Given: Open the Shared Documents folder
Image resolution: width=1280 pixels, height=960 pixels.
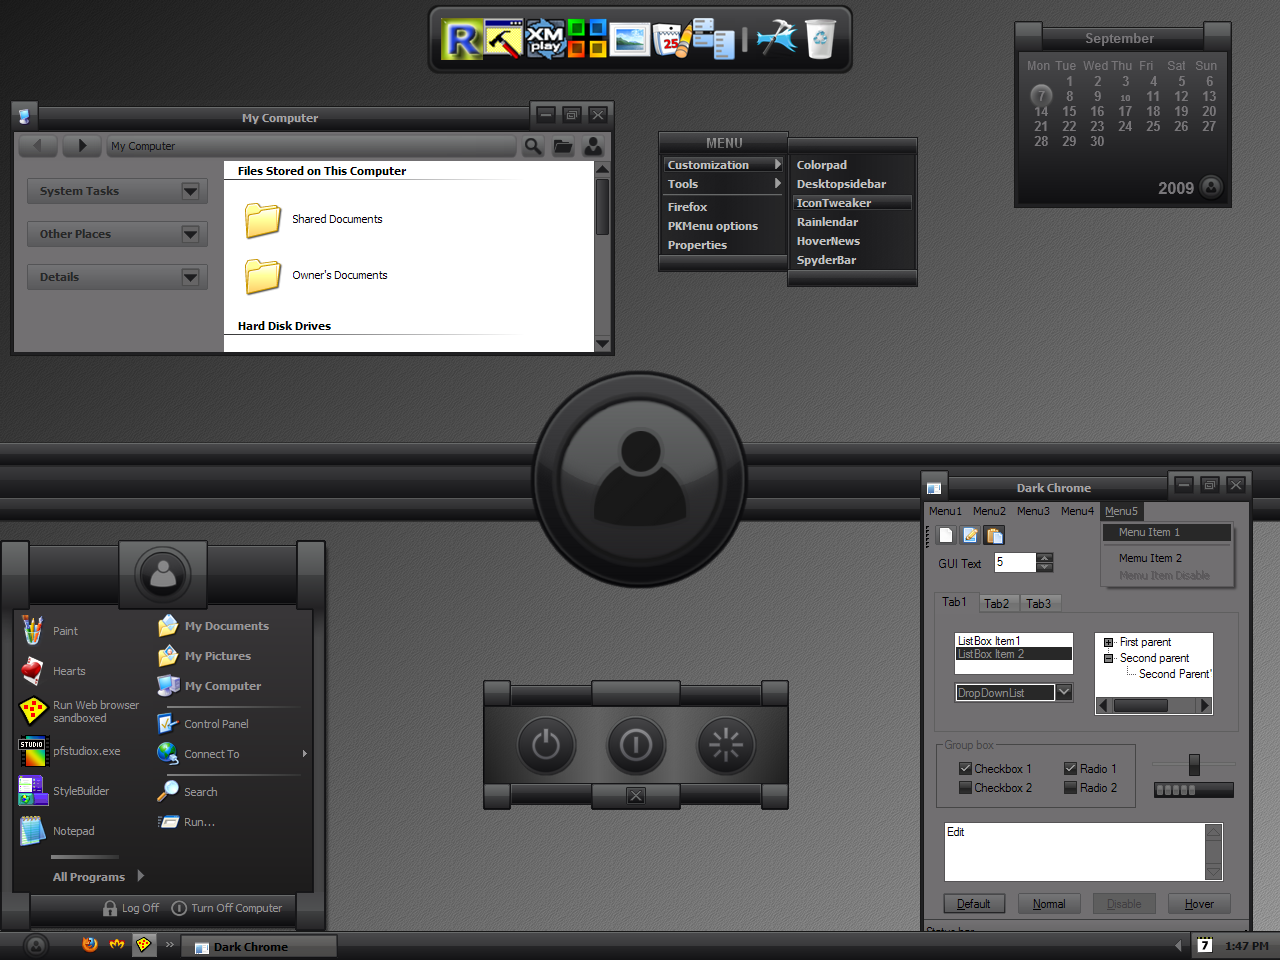Looking at the screenshot, I should point(314,220).
